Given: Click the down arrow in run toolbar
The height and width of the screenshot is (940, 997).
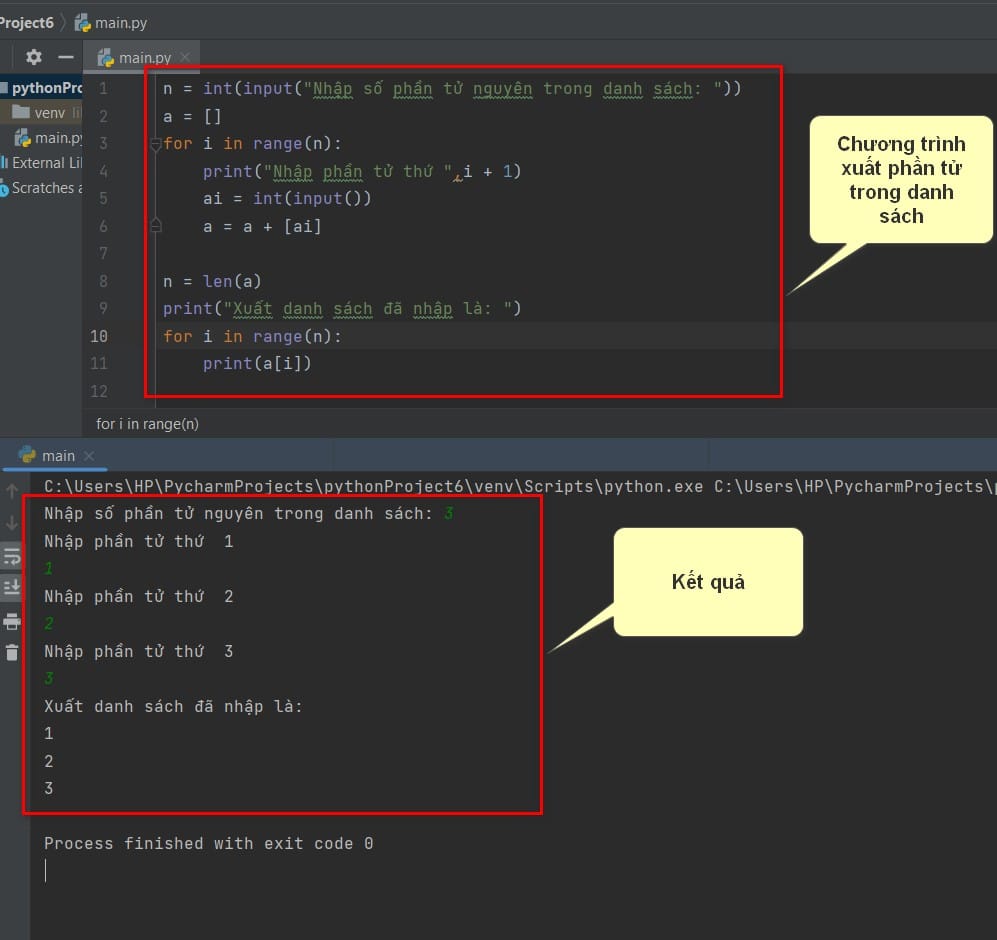Looking at the screenshot, I should [12, 523].
